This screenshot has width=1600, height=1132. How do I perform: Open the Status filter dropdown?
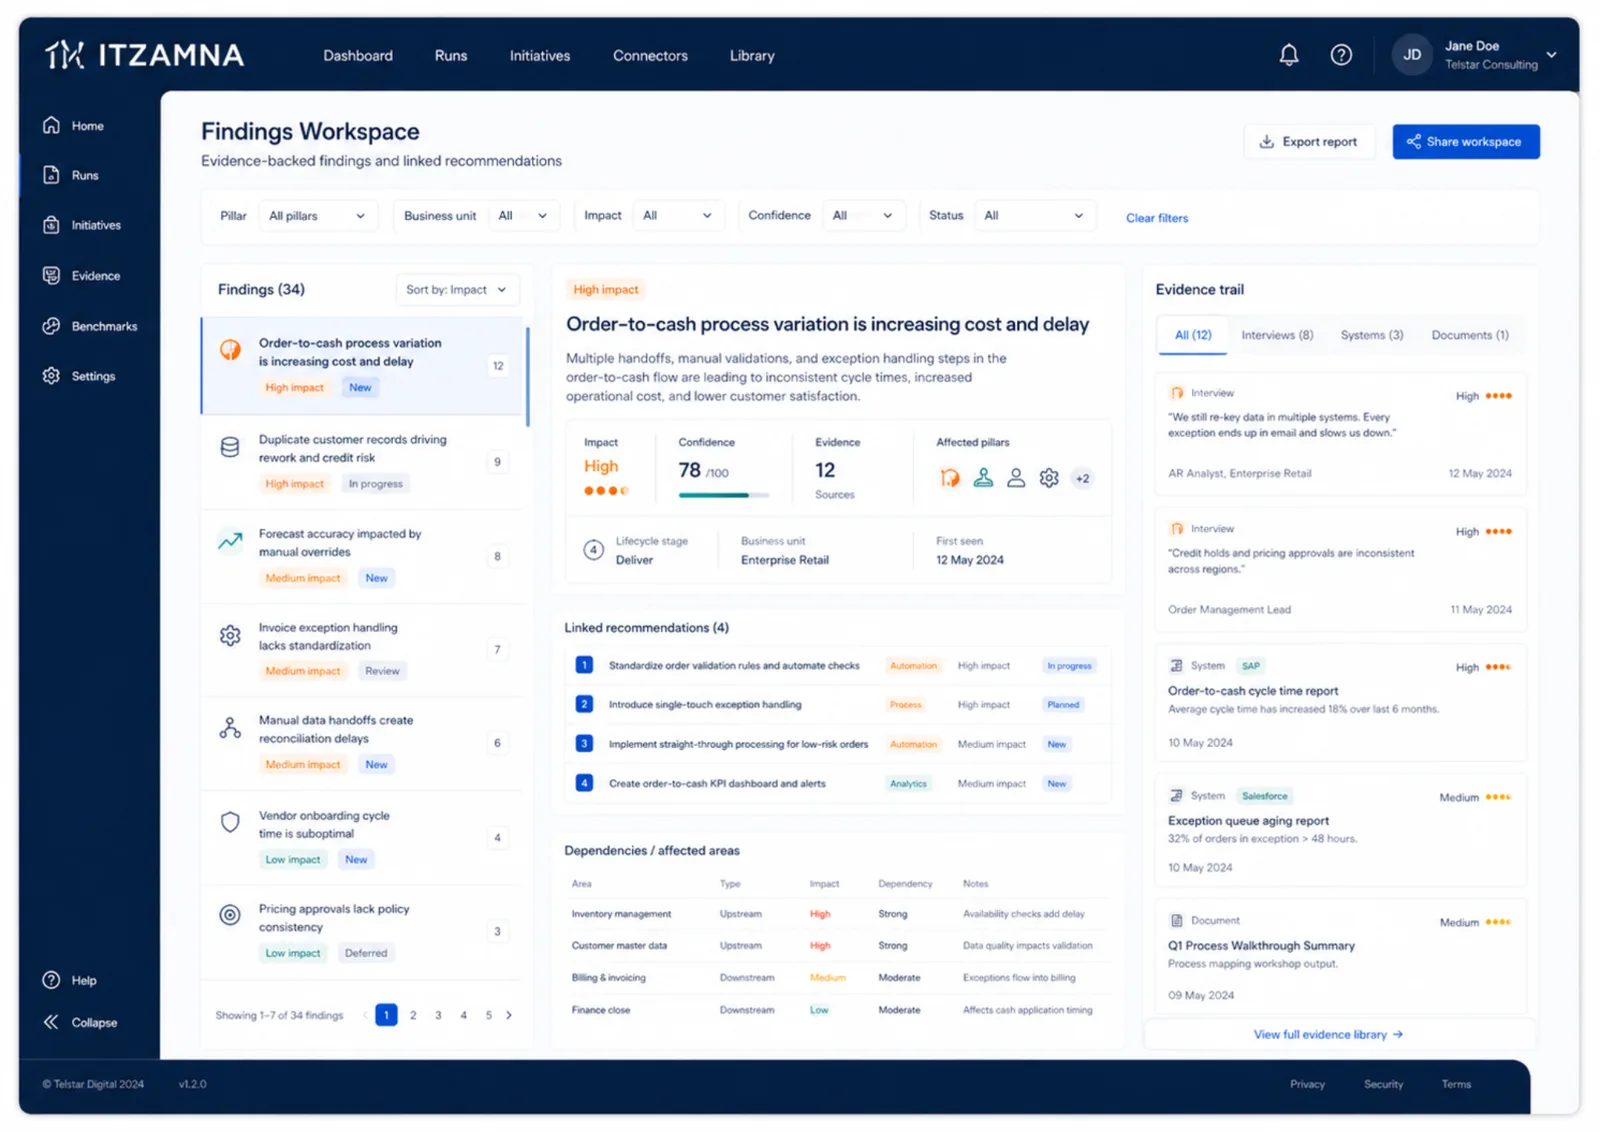pyautogui.click(x=1034, y=216)
